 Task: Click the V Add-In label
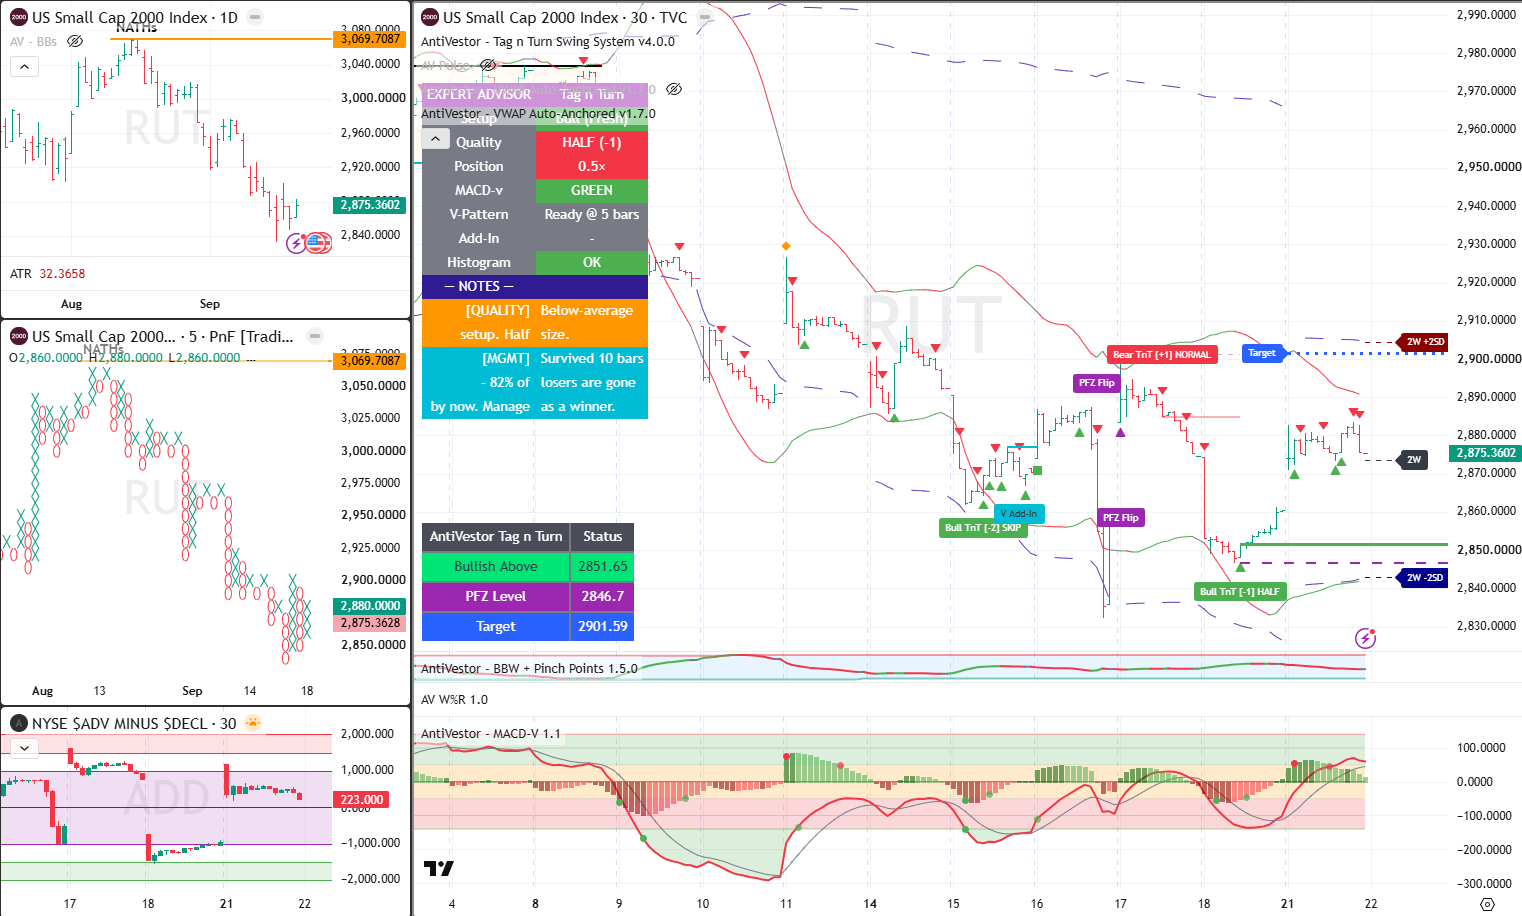pyautogui.click(x=1019, y=513)
